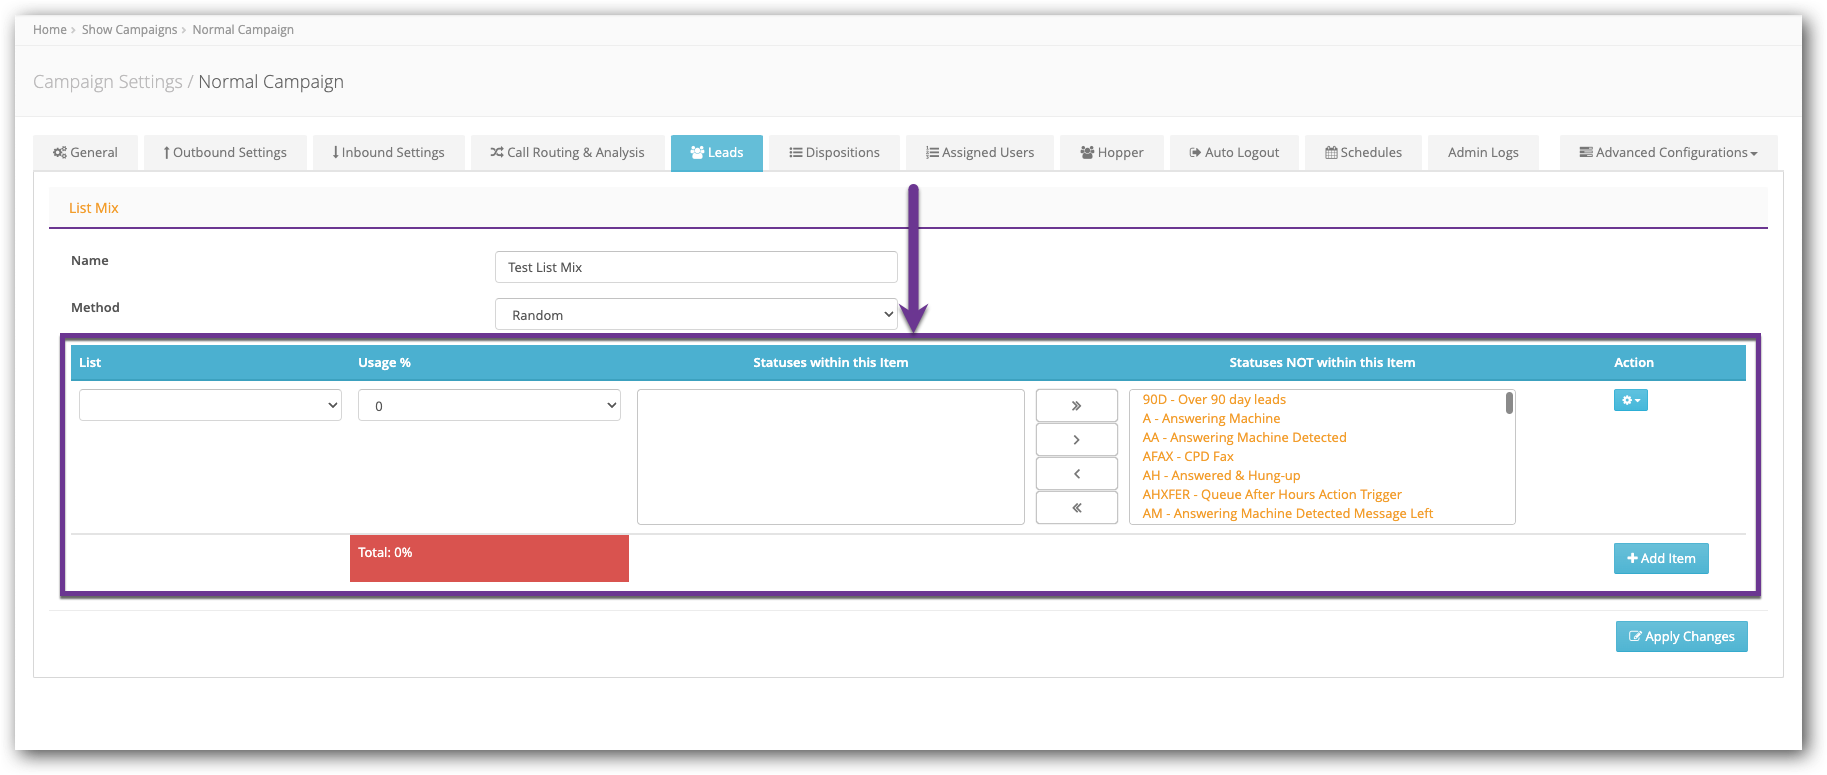The height and width of the screenshot is (775, 1827).
Task: Open the List selection dropdown
Action: coord(210,406)
